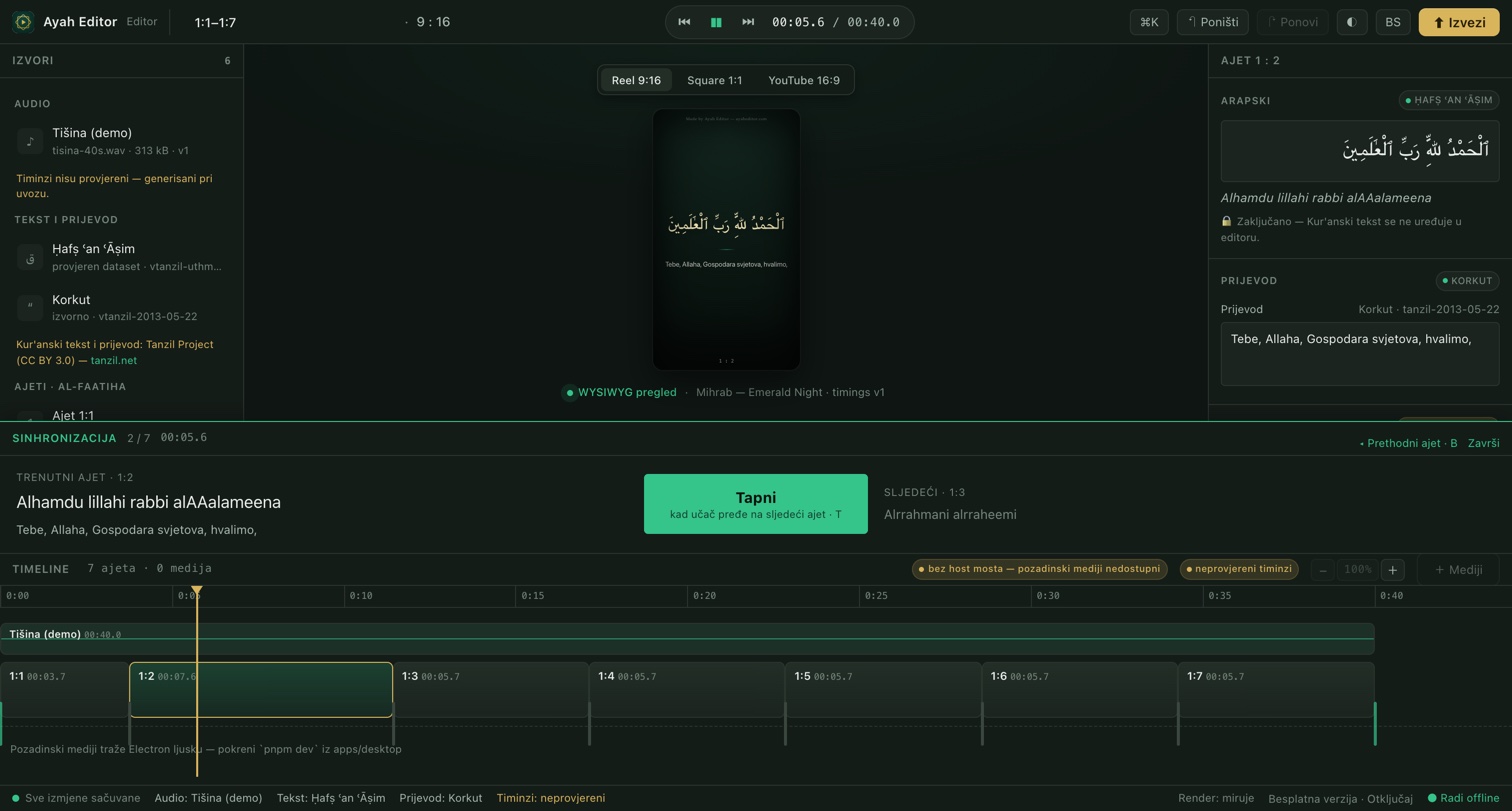Image resolution: width=1512 pixels, height=811 pixels.
Task: Click the video preview thumbnail
Action: pos(726,239)
